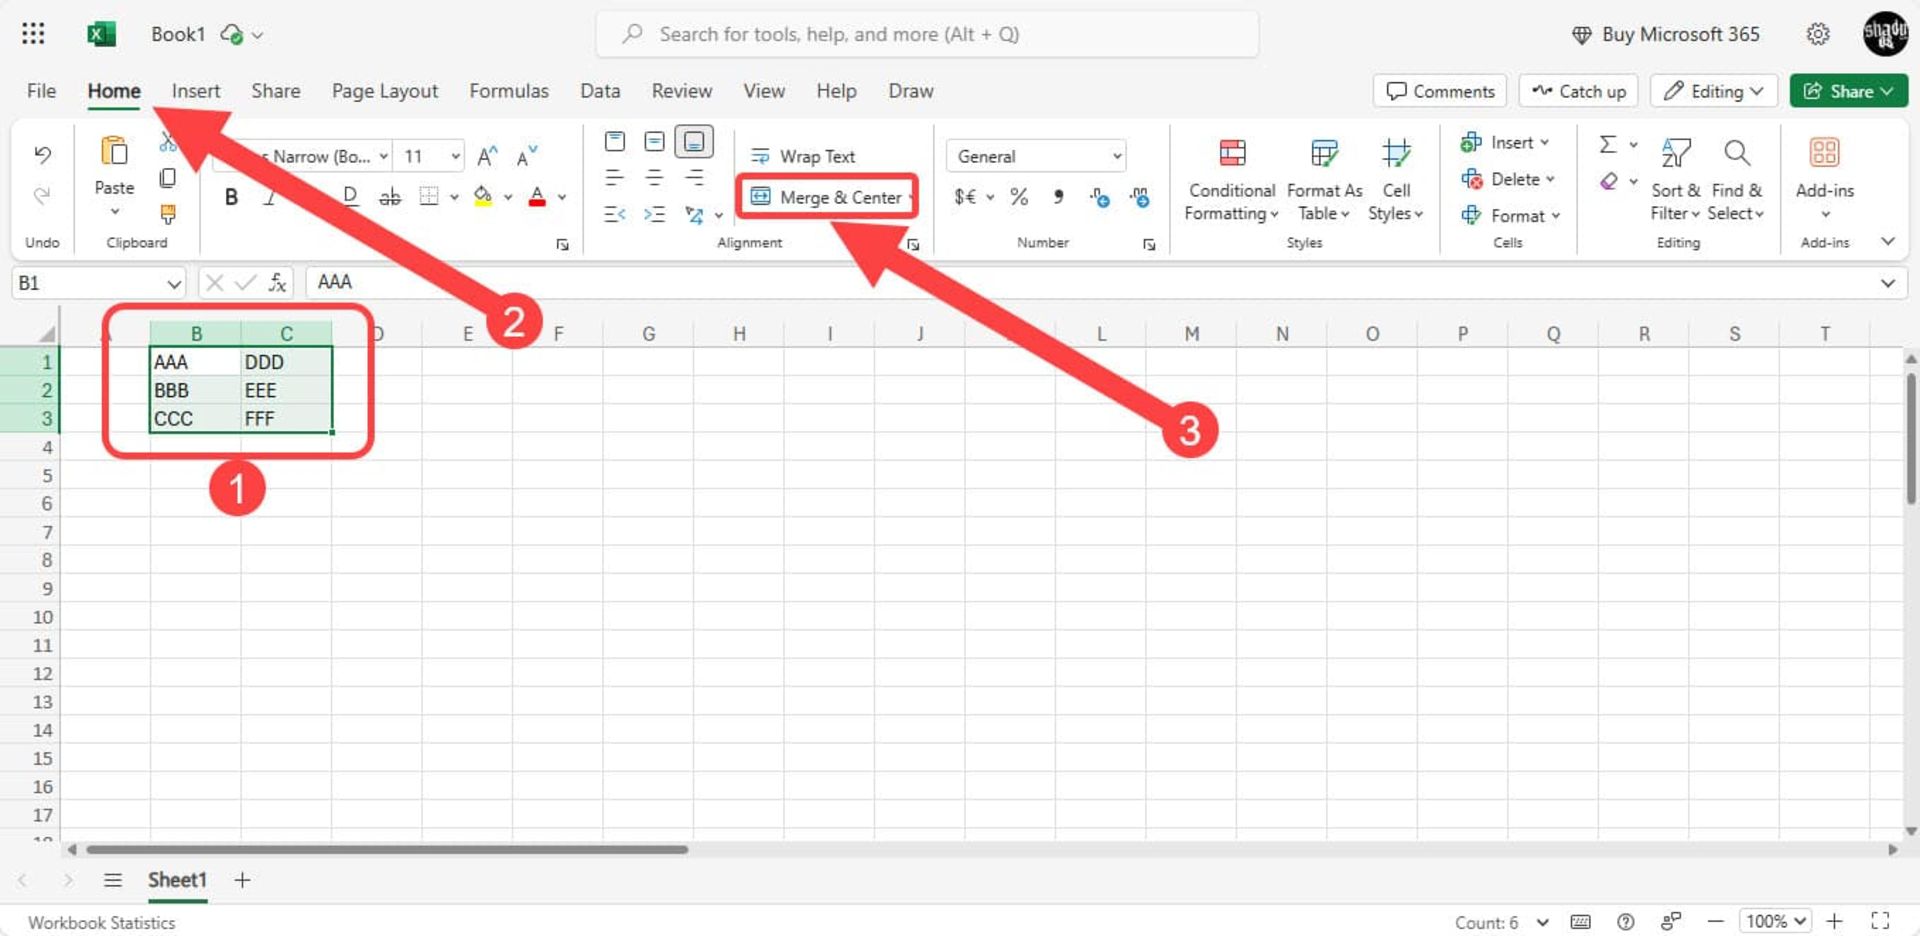This screenshot has width=1920, height=936.
Task: Open the Add-ins icon
Action: (x=1824, y=154)
